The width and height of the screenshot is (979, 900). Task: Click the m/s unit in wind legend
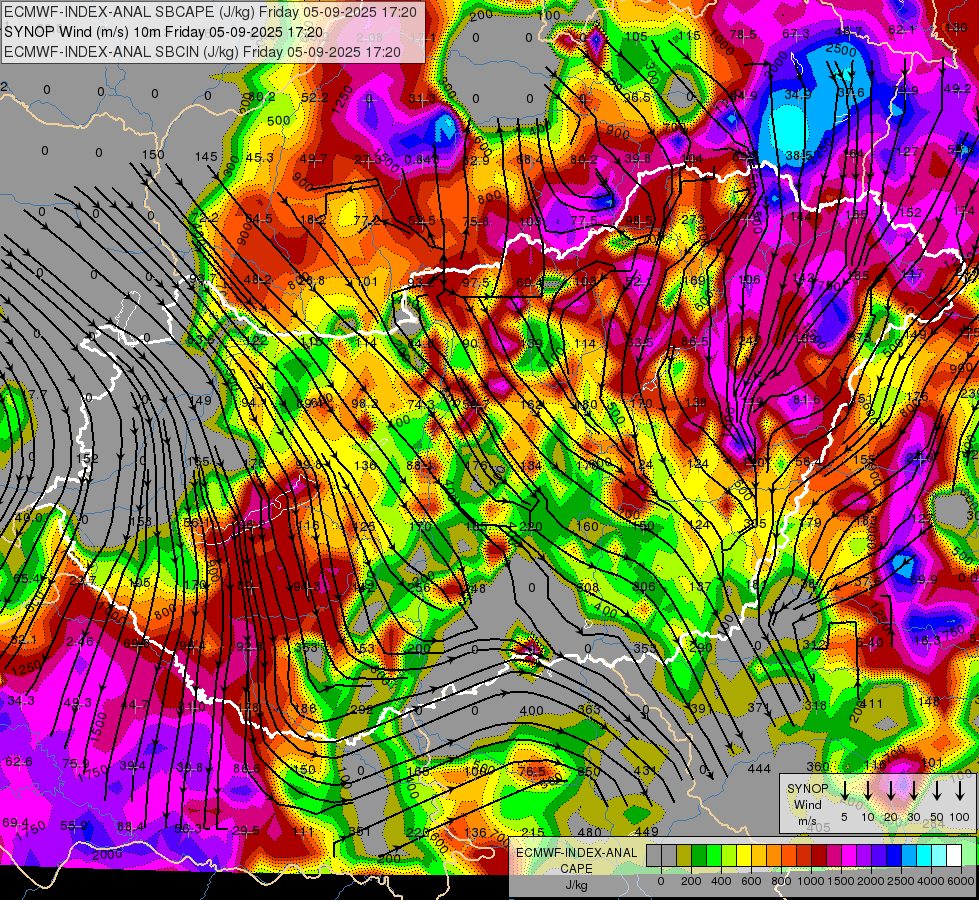[807, 821]
